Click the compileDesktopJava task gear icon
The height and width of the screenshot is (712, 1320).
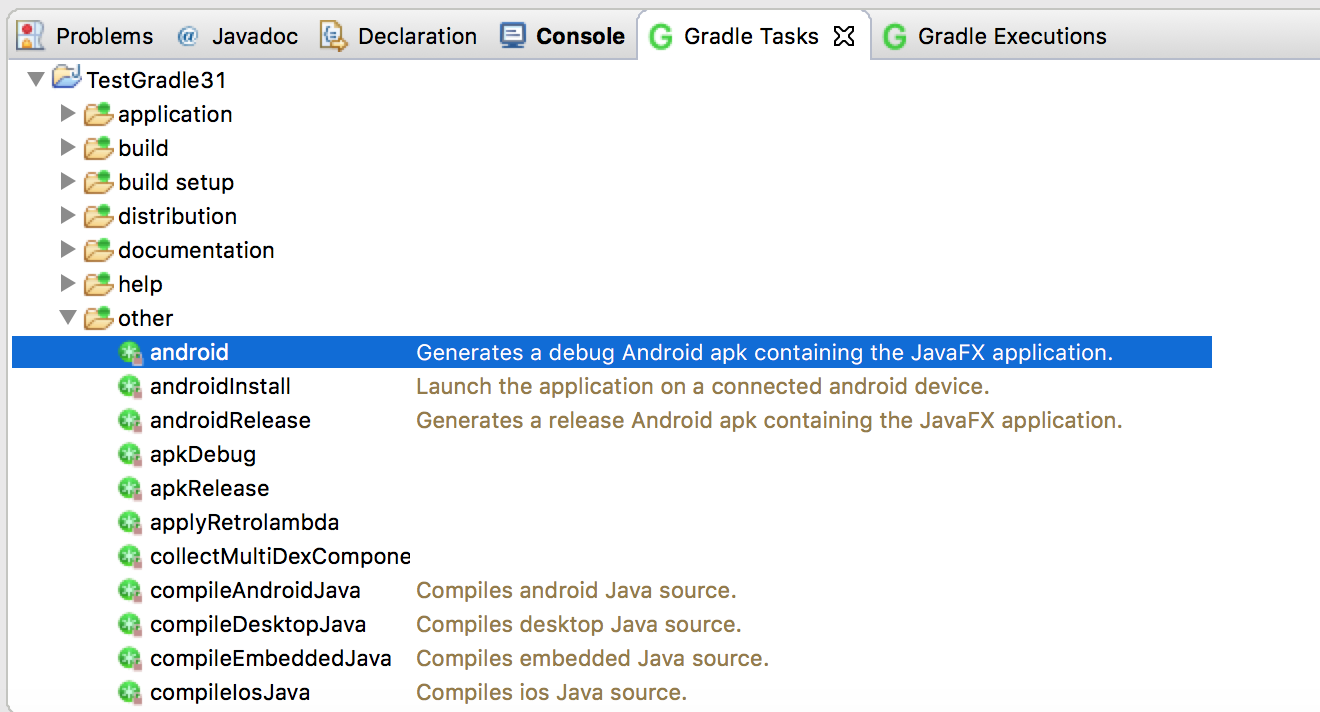(x=130, y=625)
